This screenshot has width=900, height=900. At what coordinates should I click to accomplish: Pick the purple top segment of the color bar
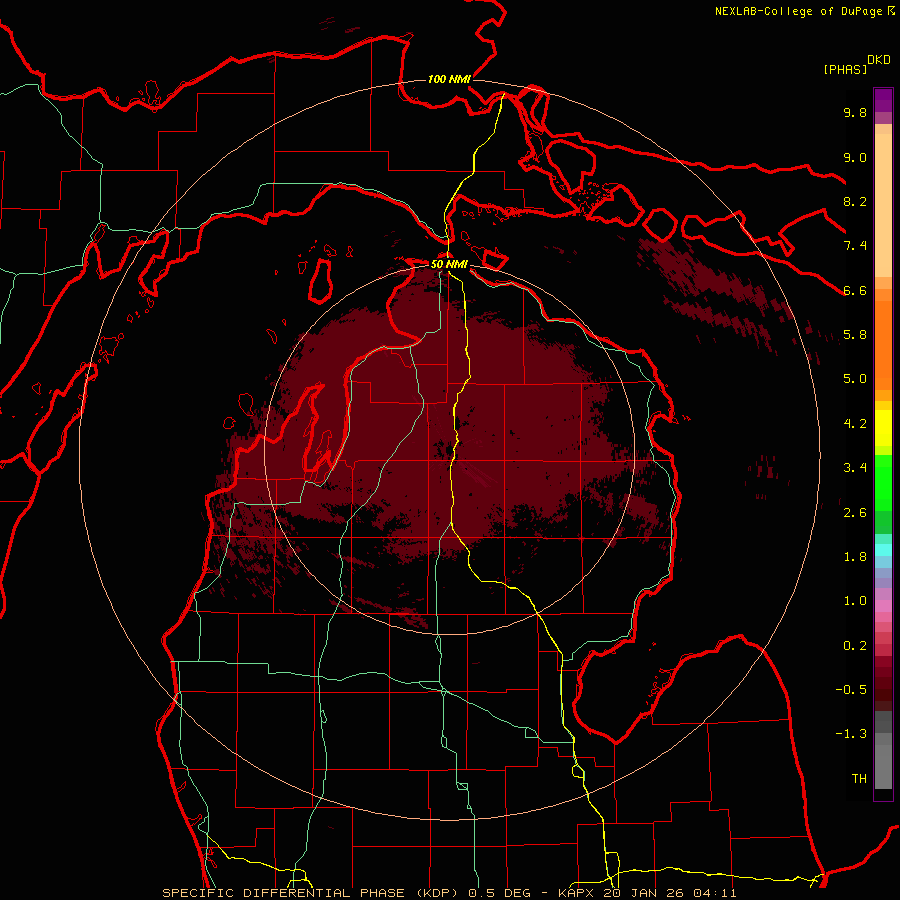883,100
